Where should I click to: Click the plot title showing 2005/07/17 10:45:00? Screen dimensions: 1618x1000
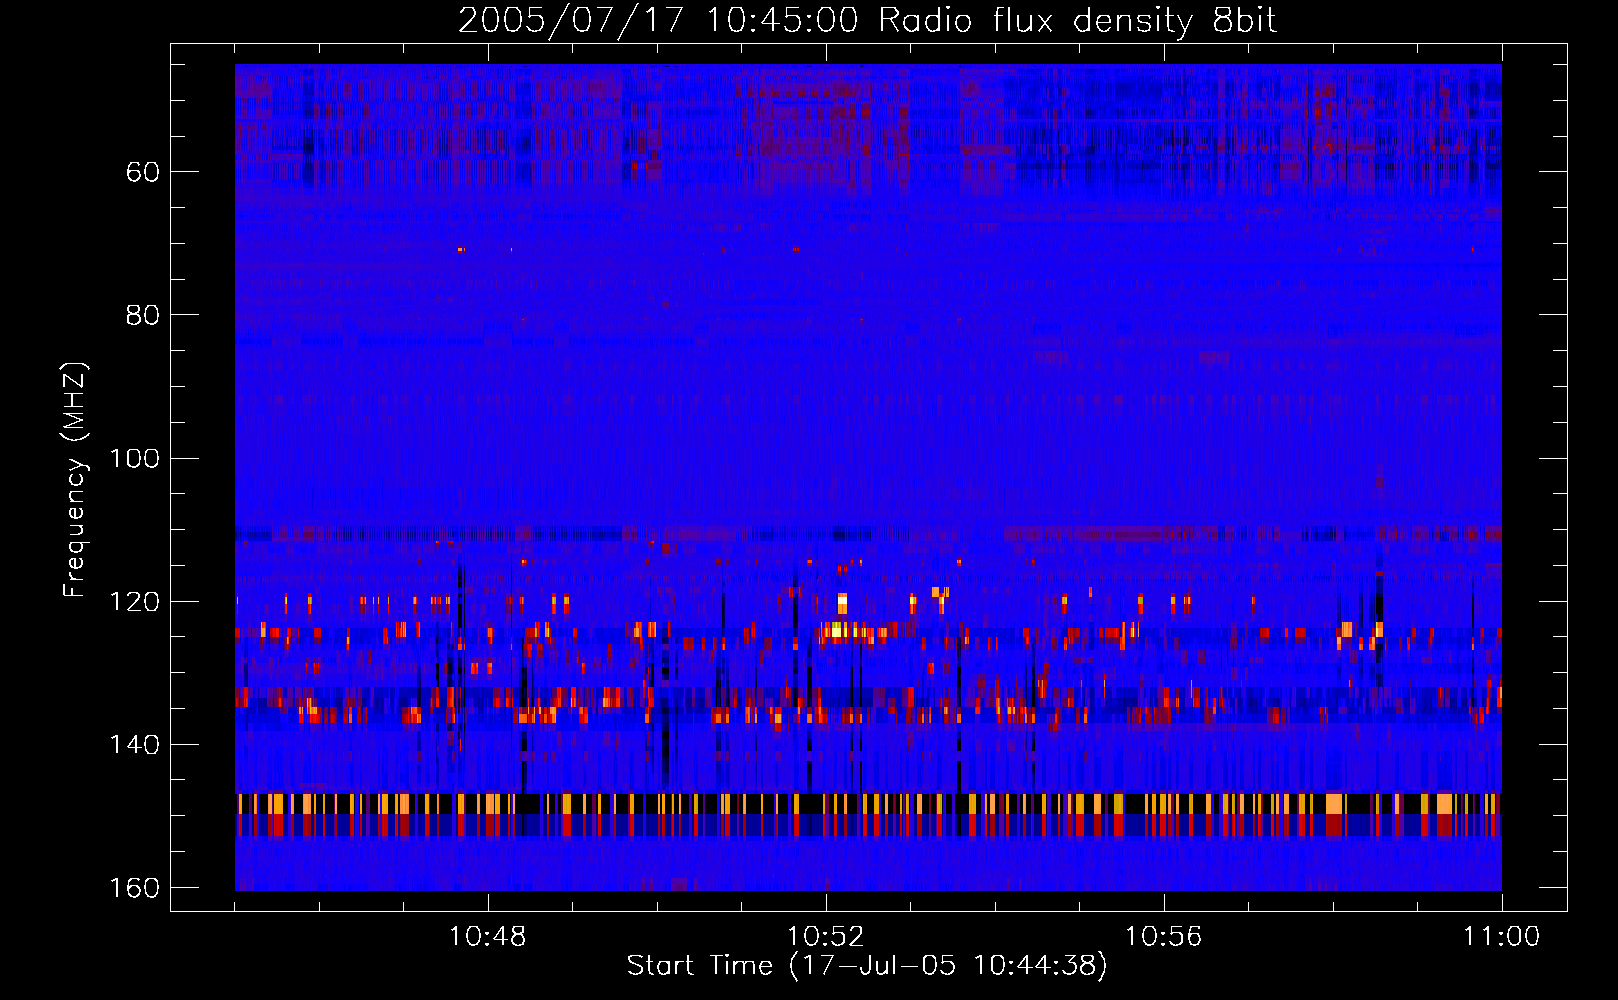[867, 21]
